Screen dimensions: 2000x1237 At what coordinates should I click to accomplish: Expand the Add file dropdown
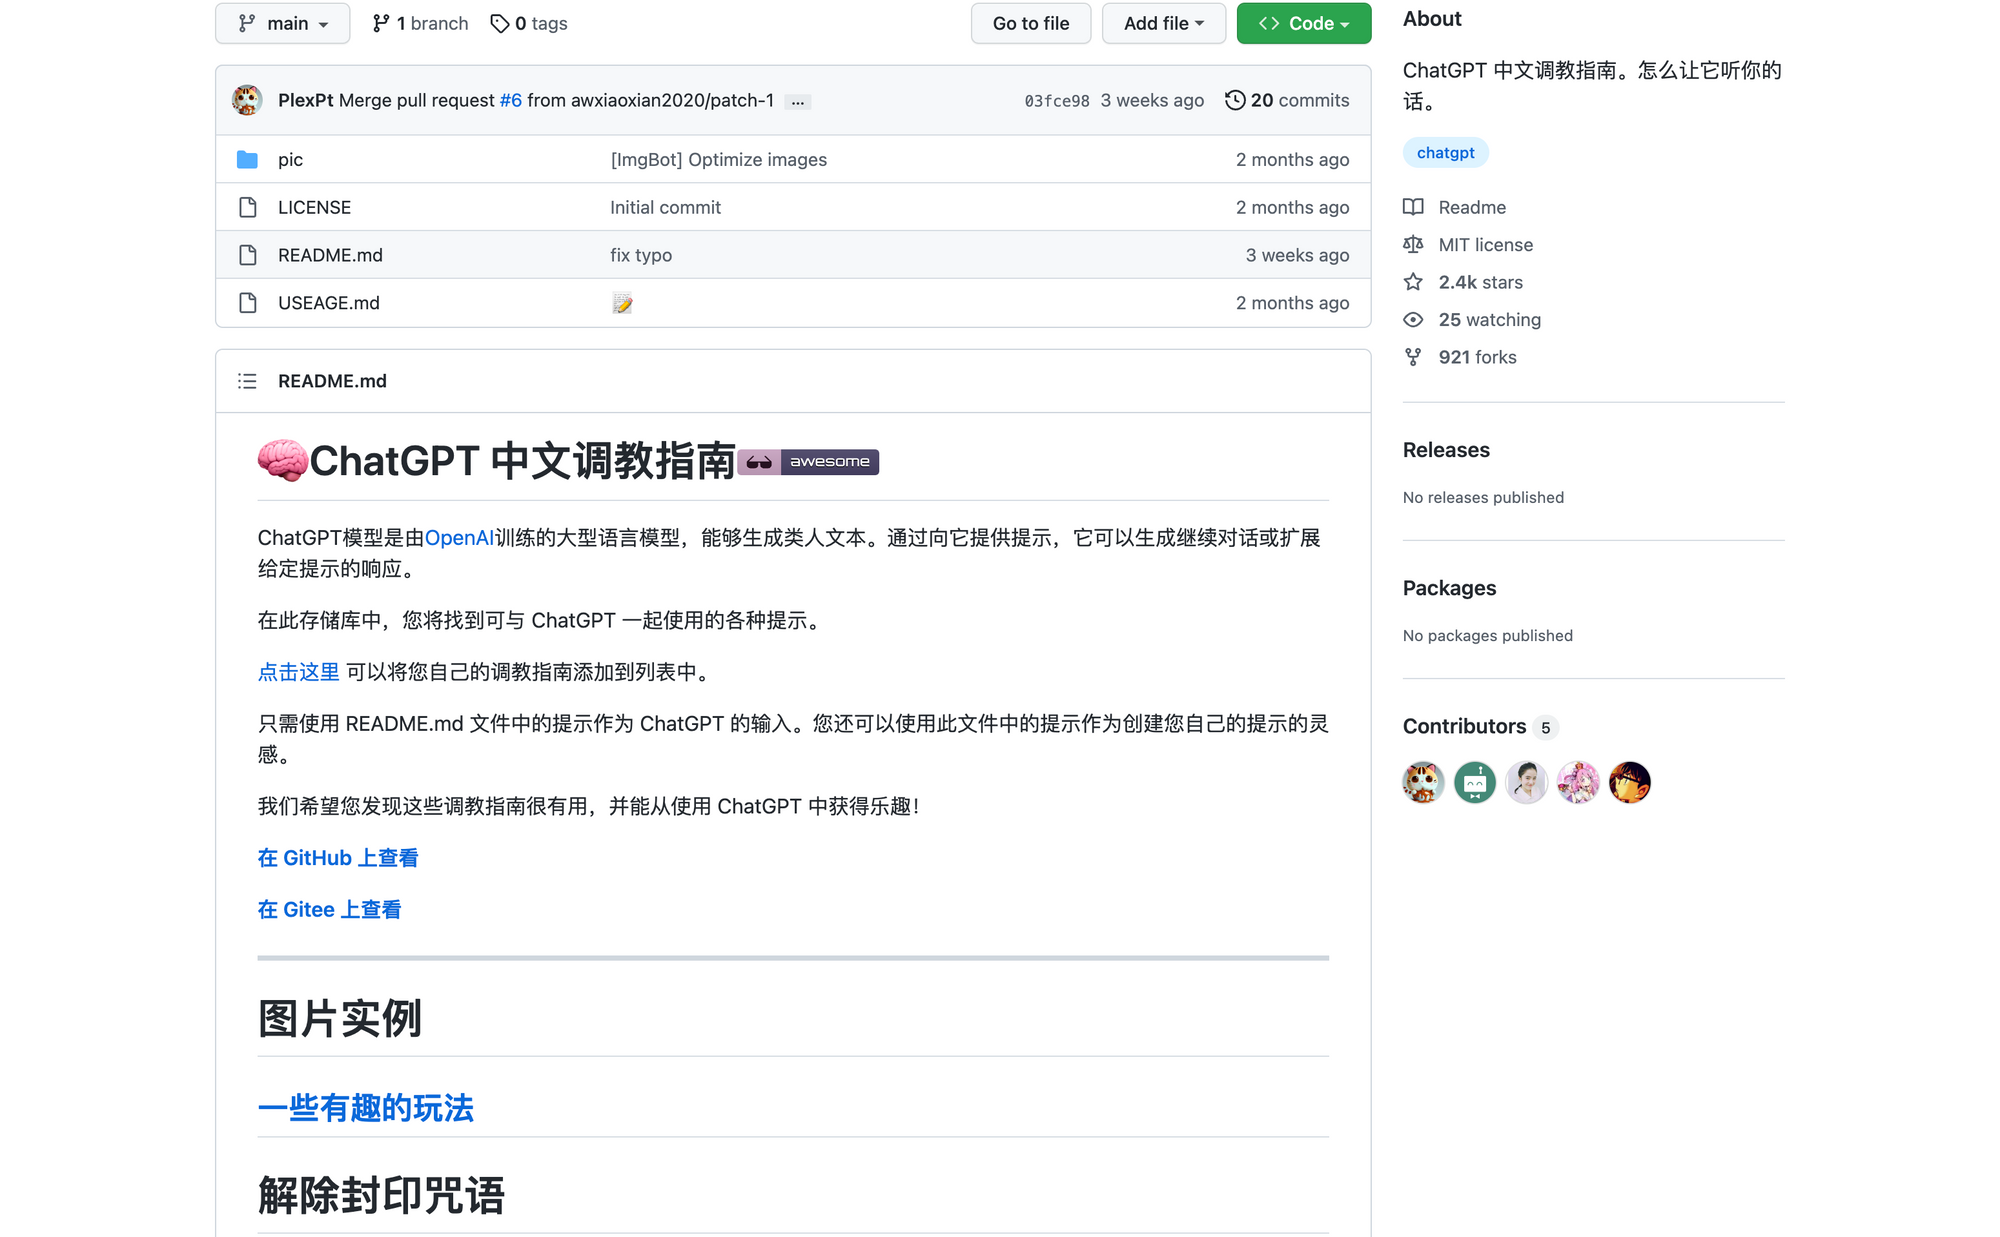point(1164,23)
